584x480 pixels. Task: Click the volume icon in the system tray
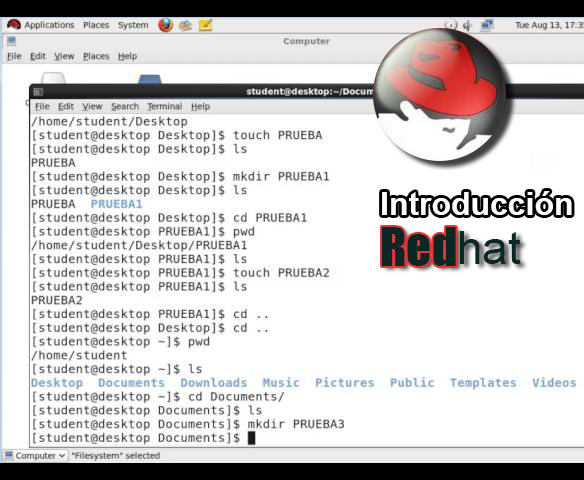(467, 25)
